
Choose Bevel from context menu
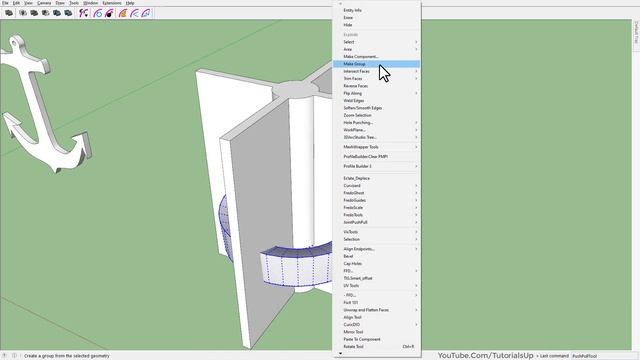tap(376, 256)
